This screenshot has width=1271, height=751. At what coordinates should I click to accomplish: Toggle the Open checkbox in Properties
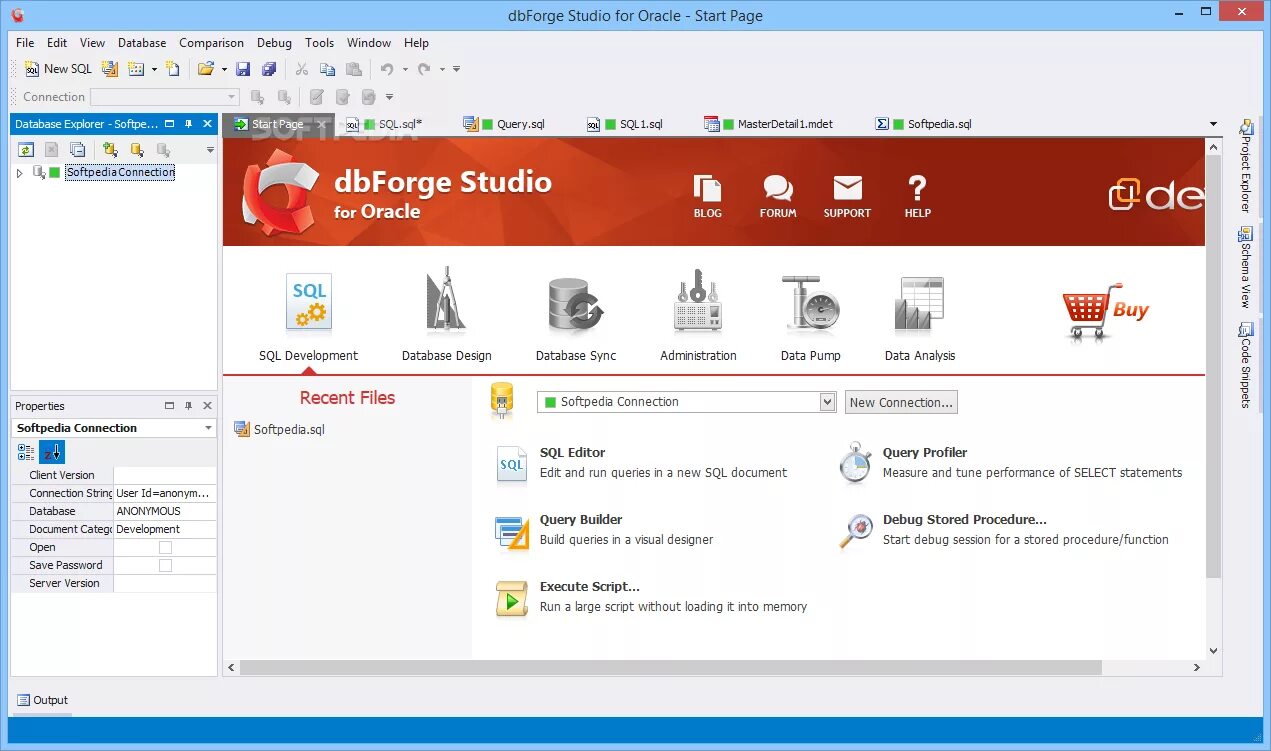click(x=165, y=547)
